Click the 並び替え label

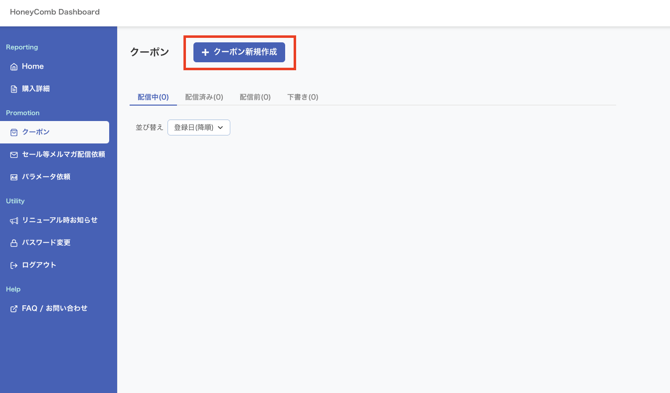point(149,127)
